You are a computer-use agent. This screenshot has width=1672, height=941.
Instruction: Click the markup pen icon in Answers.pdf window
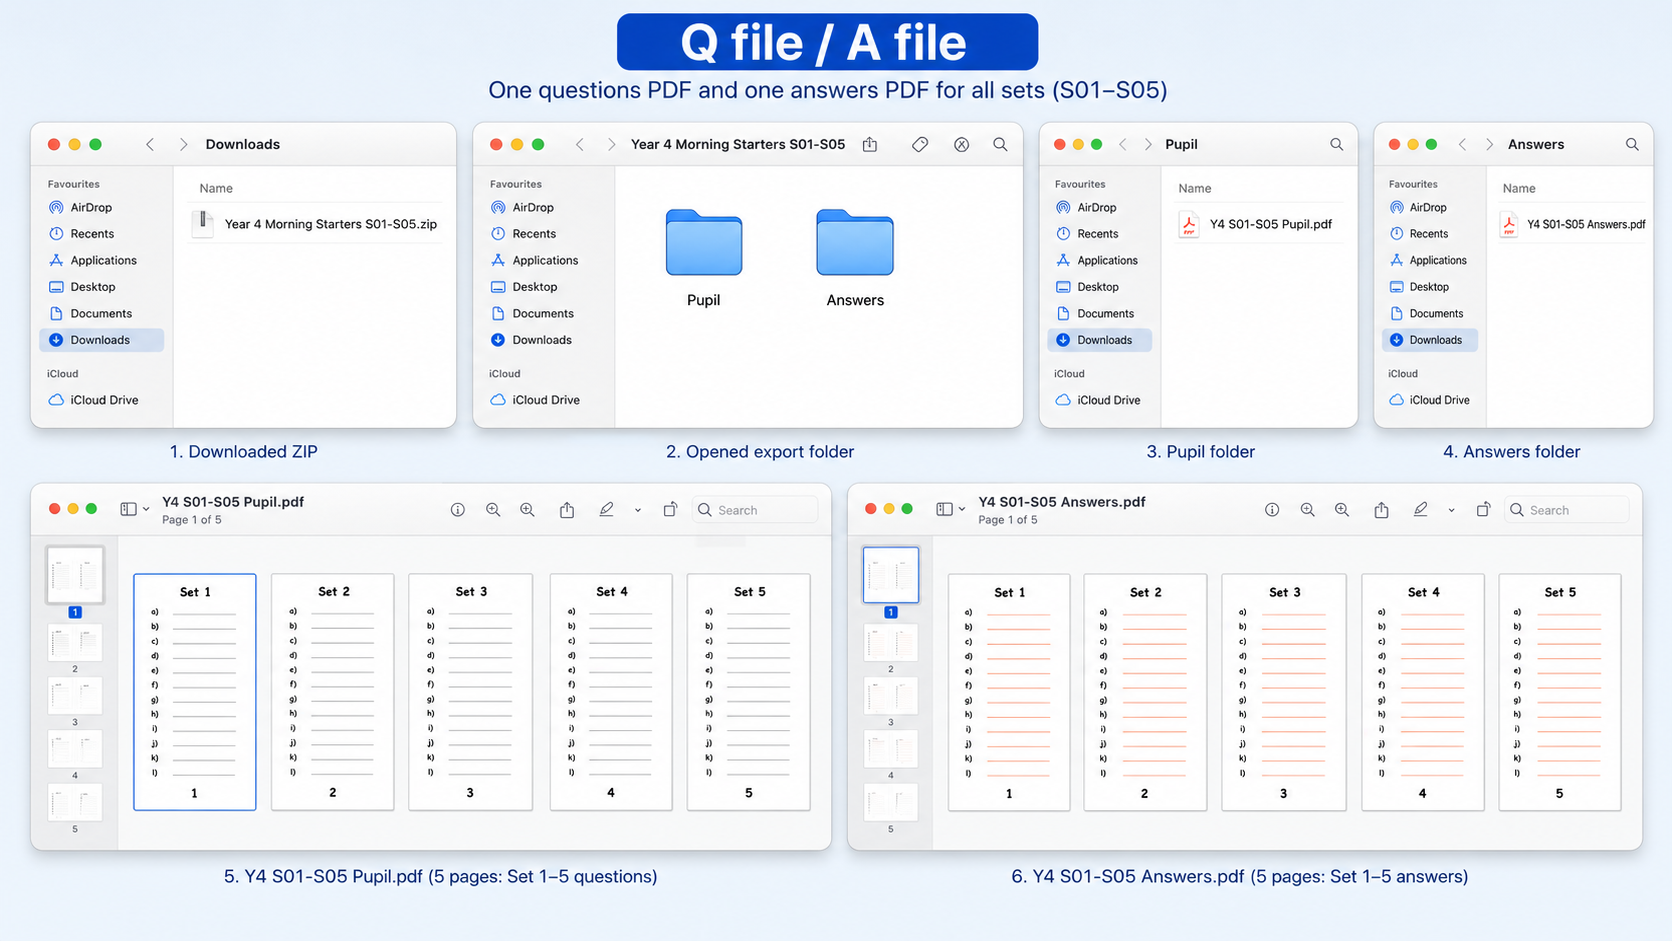click(1420, 509)
